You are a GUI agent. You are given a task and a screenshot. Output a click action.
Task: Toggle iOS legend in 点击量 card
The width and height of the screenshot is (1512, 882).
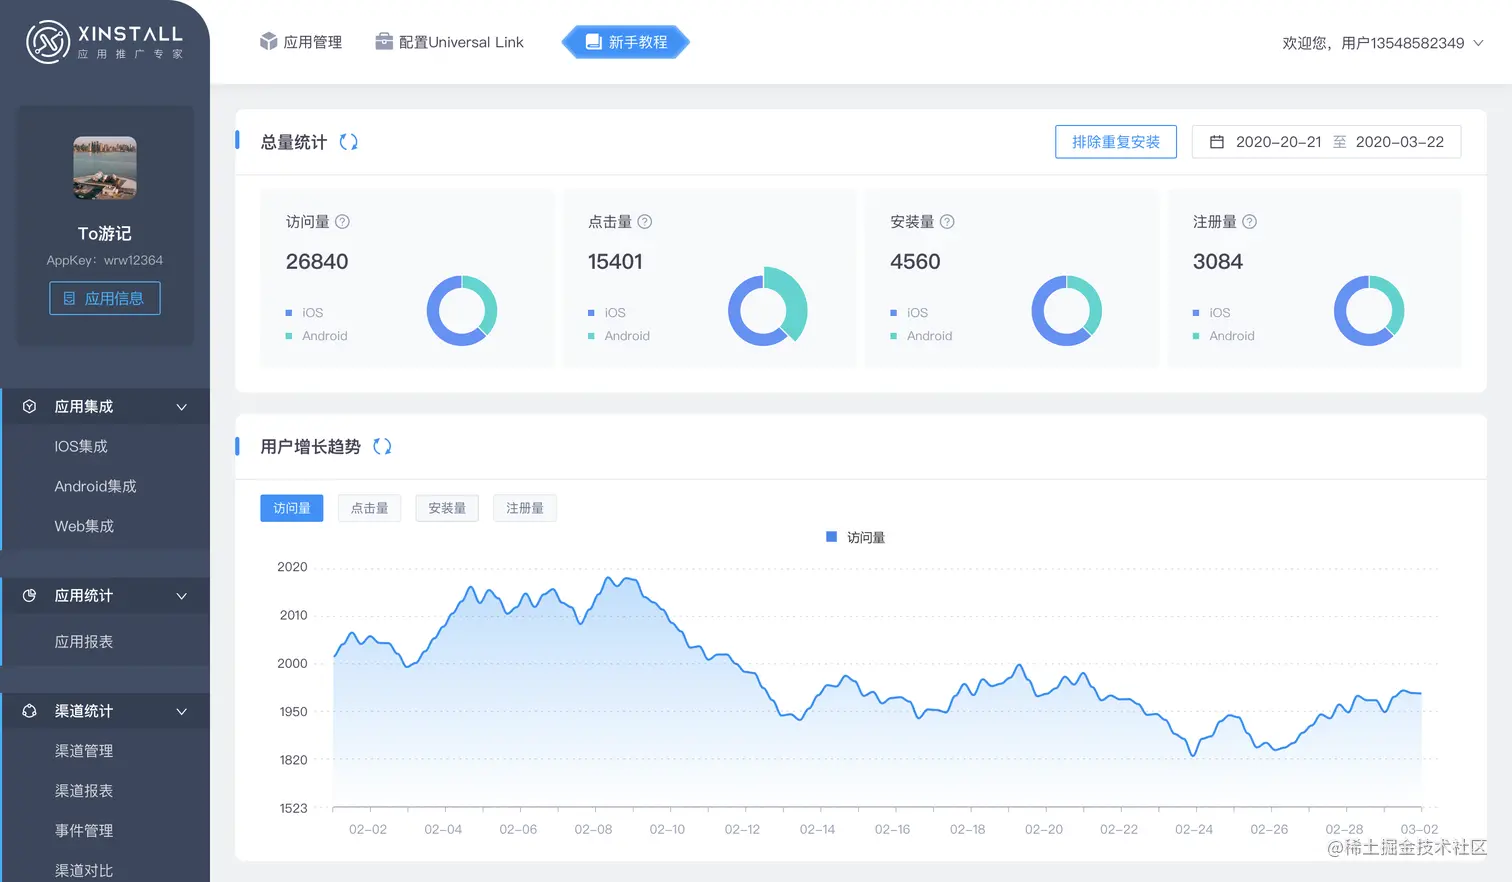coord(607,313)
